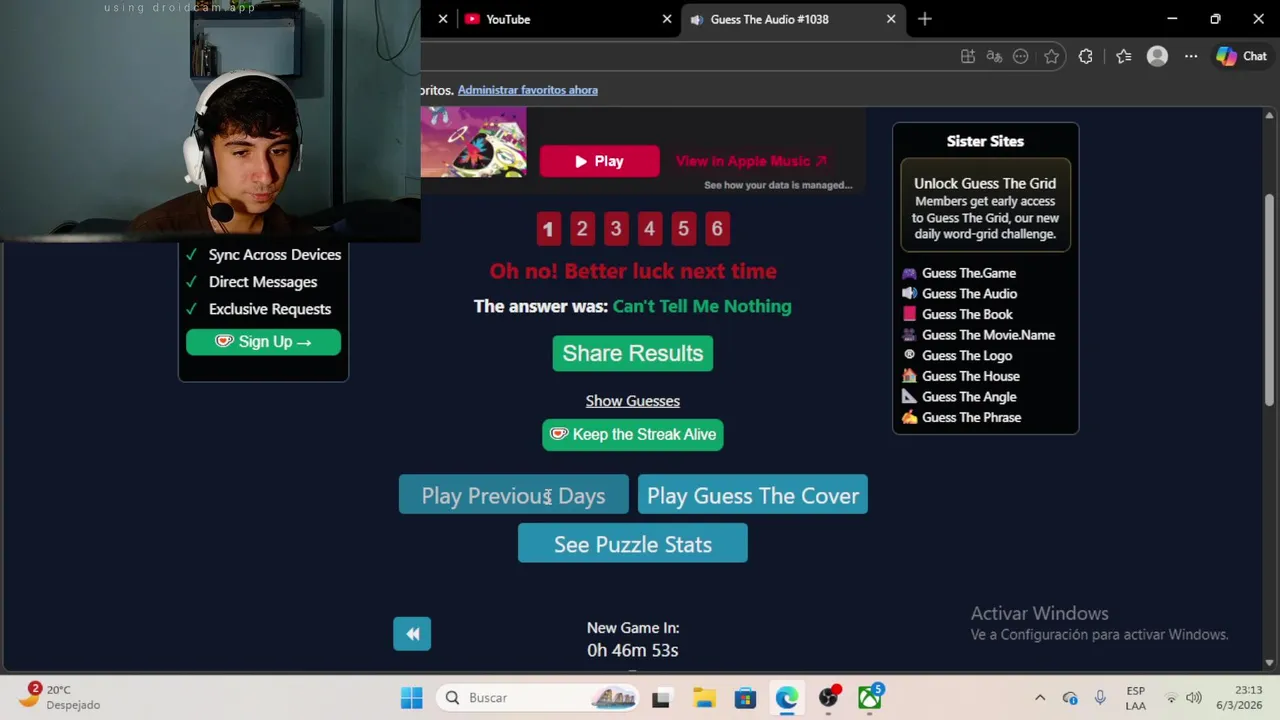Click the scrollbar down arrow

point(1270,663)
